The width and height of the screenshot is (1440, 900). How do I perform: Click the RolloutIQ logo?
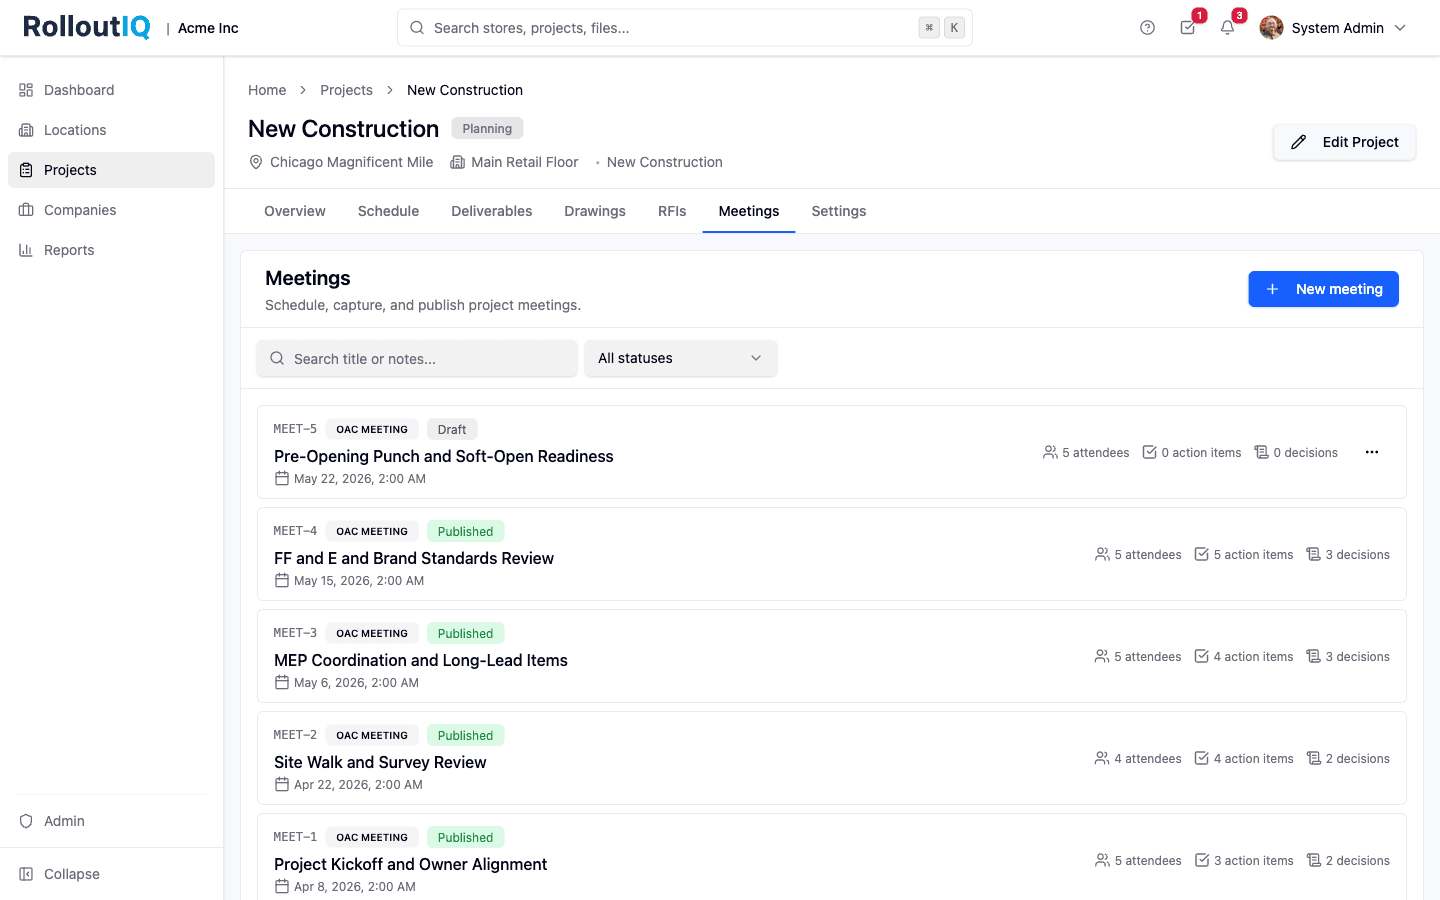[x=87, y=27]
